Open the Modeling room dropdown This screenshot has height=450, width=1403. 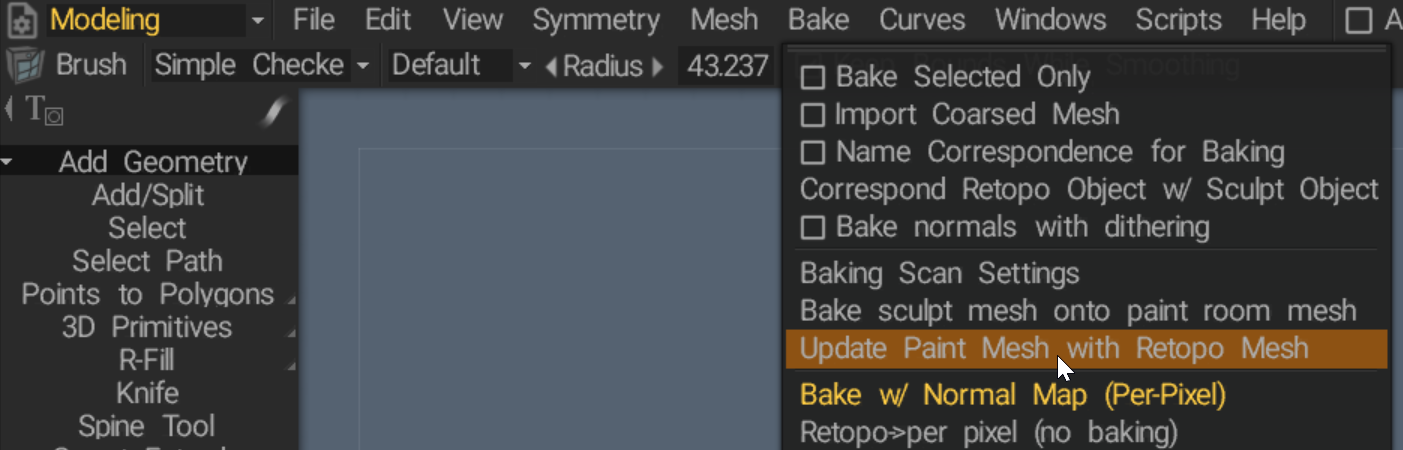click(x=258, y=20)
